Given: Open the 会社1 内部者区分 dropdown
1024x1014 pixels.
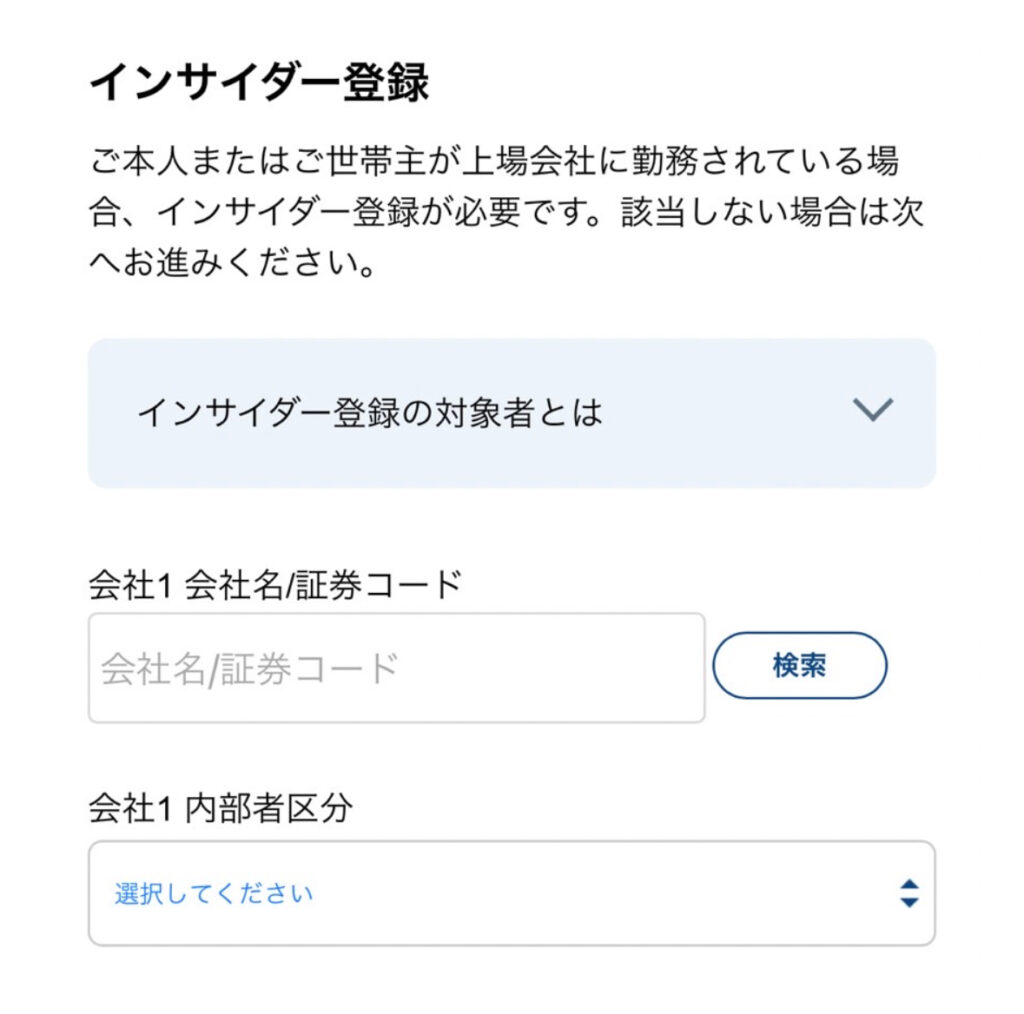Looking at the screenshot, I should click(x=511, y=893).
